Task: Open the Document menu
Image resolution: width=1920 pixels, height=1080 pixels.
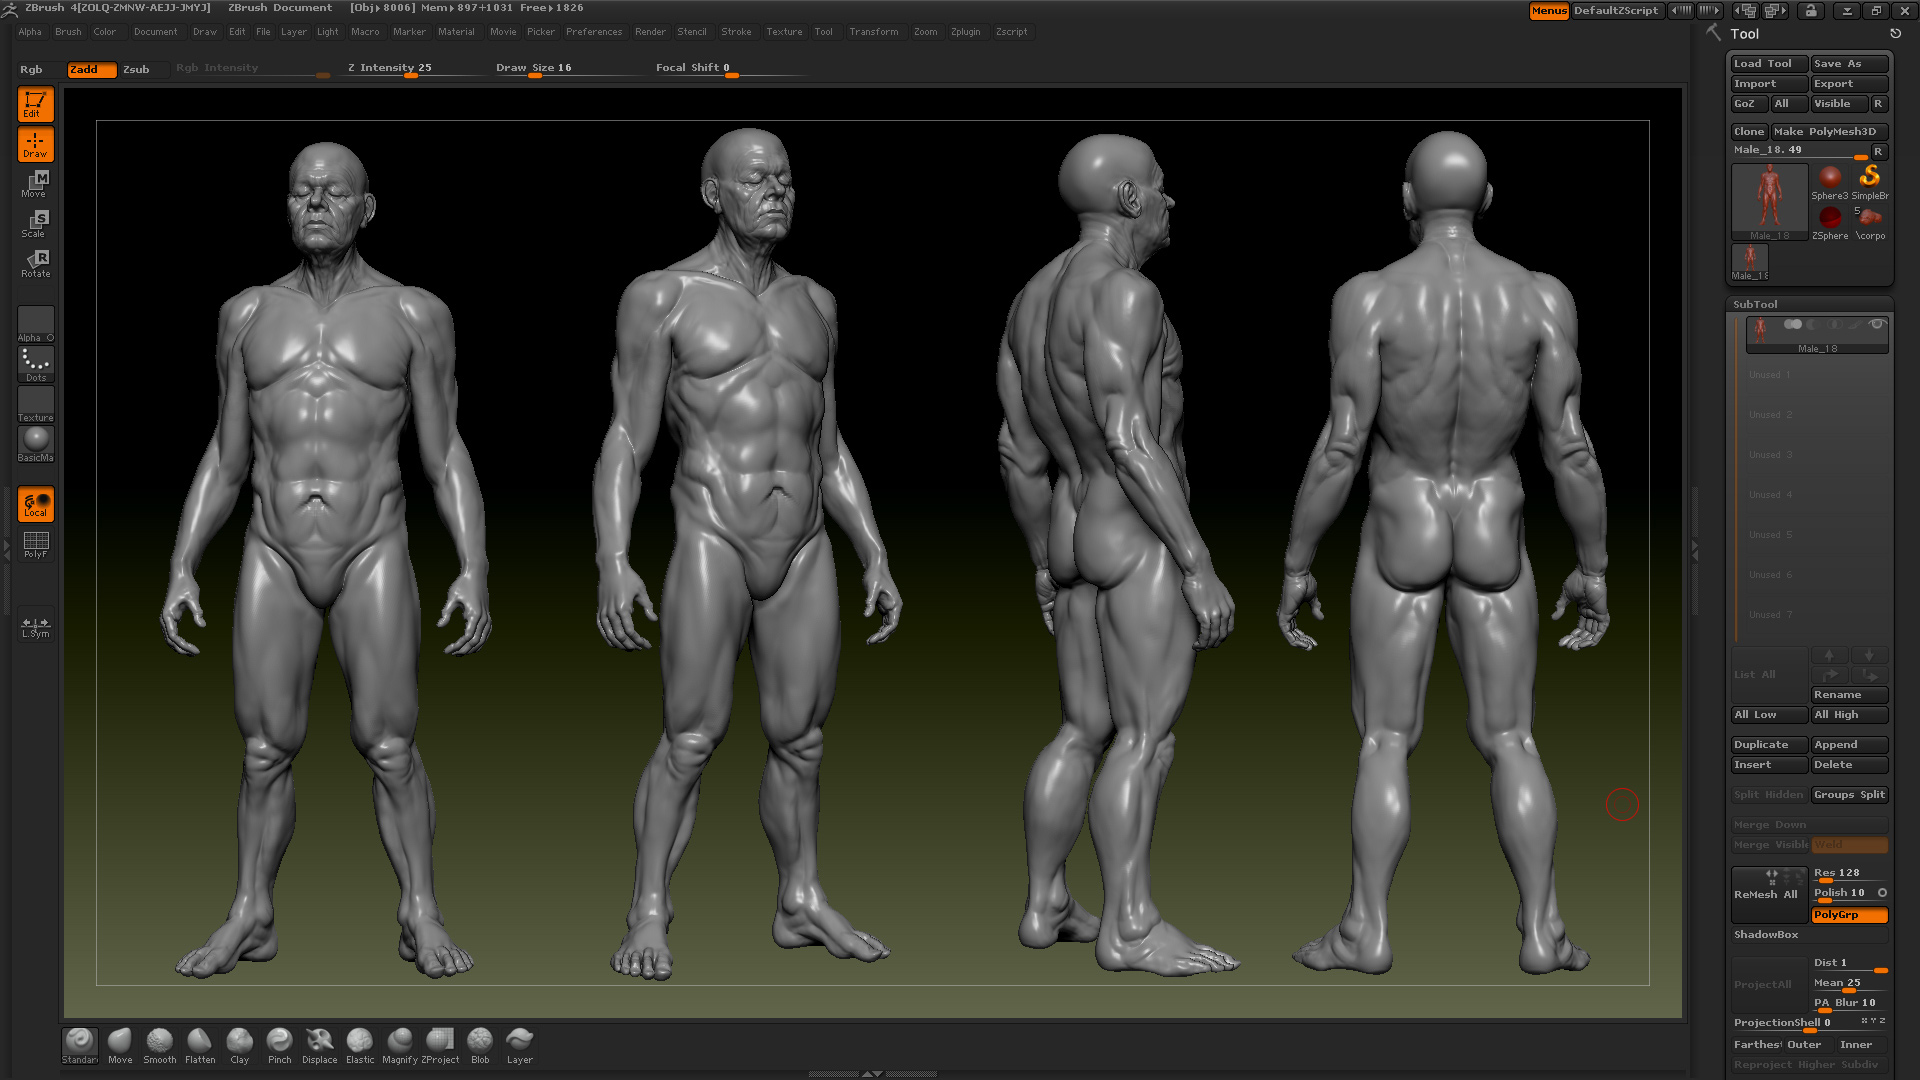Action: coord(155,32)
